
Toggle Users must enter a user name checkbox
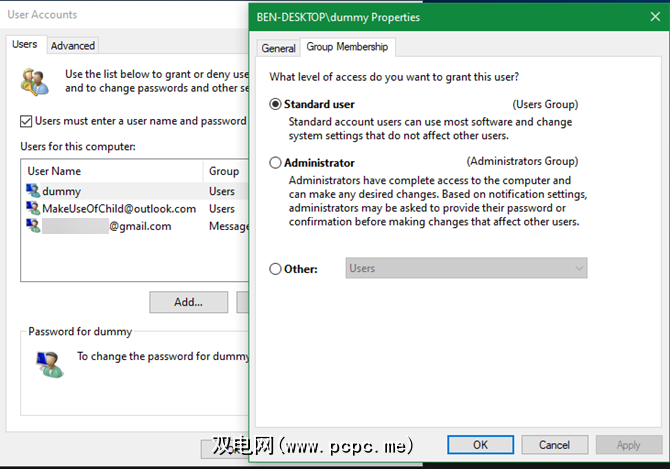pyautogui.click(x=26, y=121)
